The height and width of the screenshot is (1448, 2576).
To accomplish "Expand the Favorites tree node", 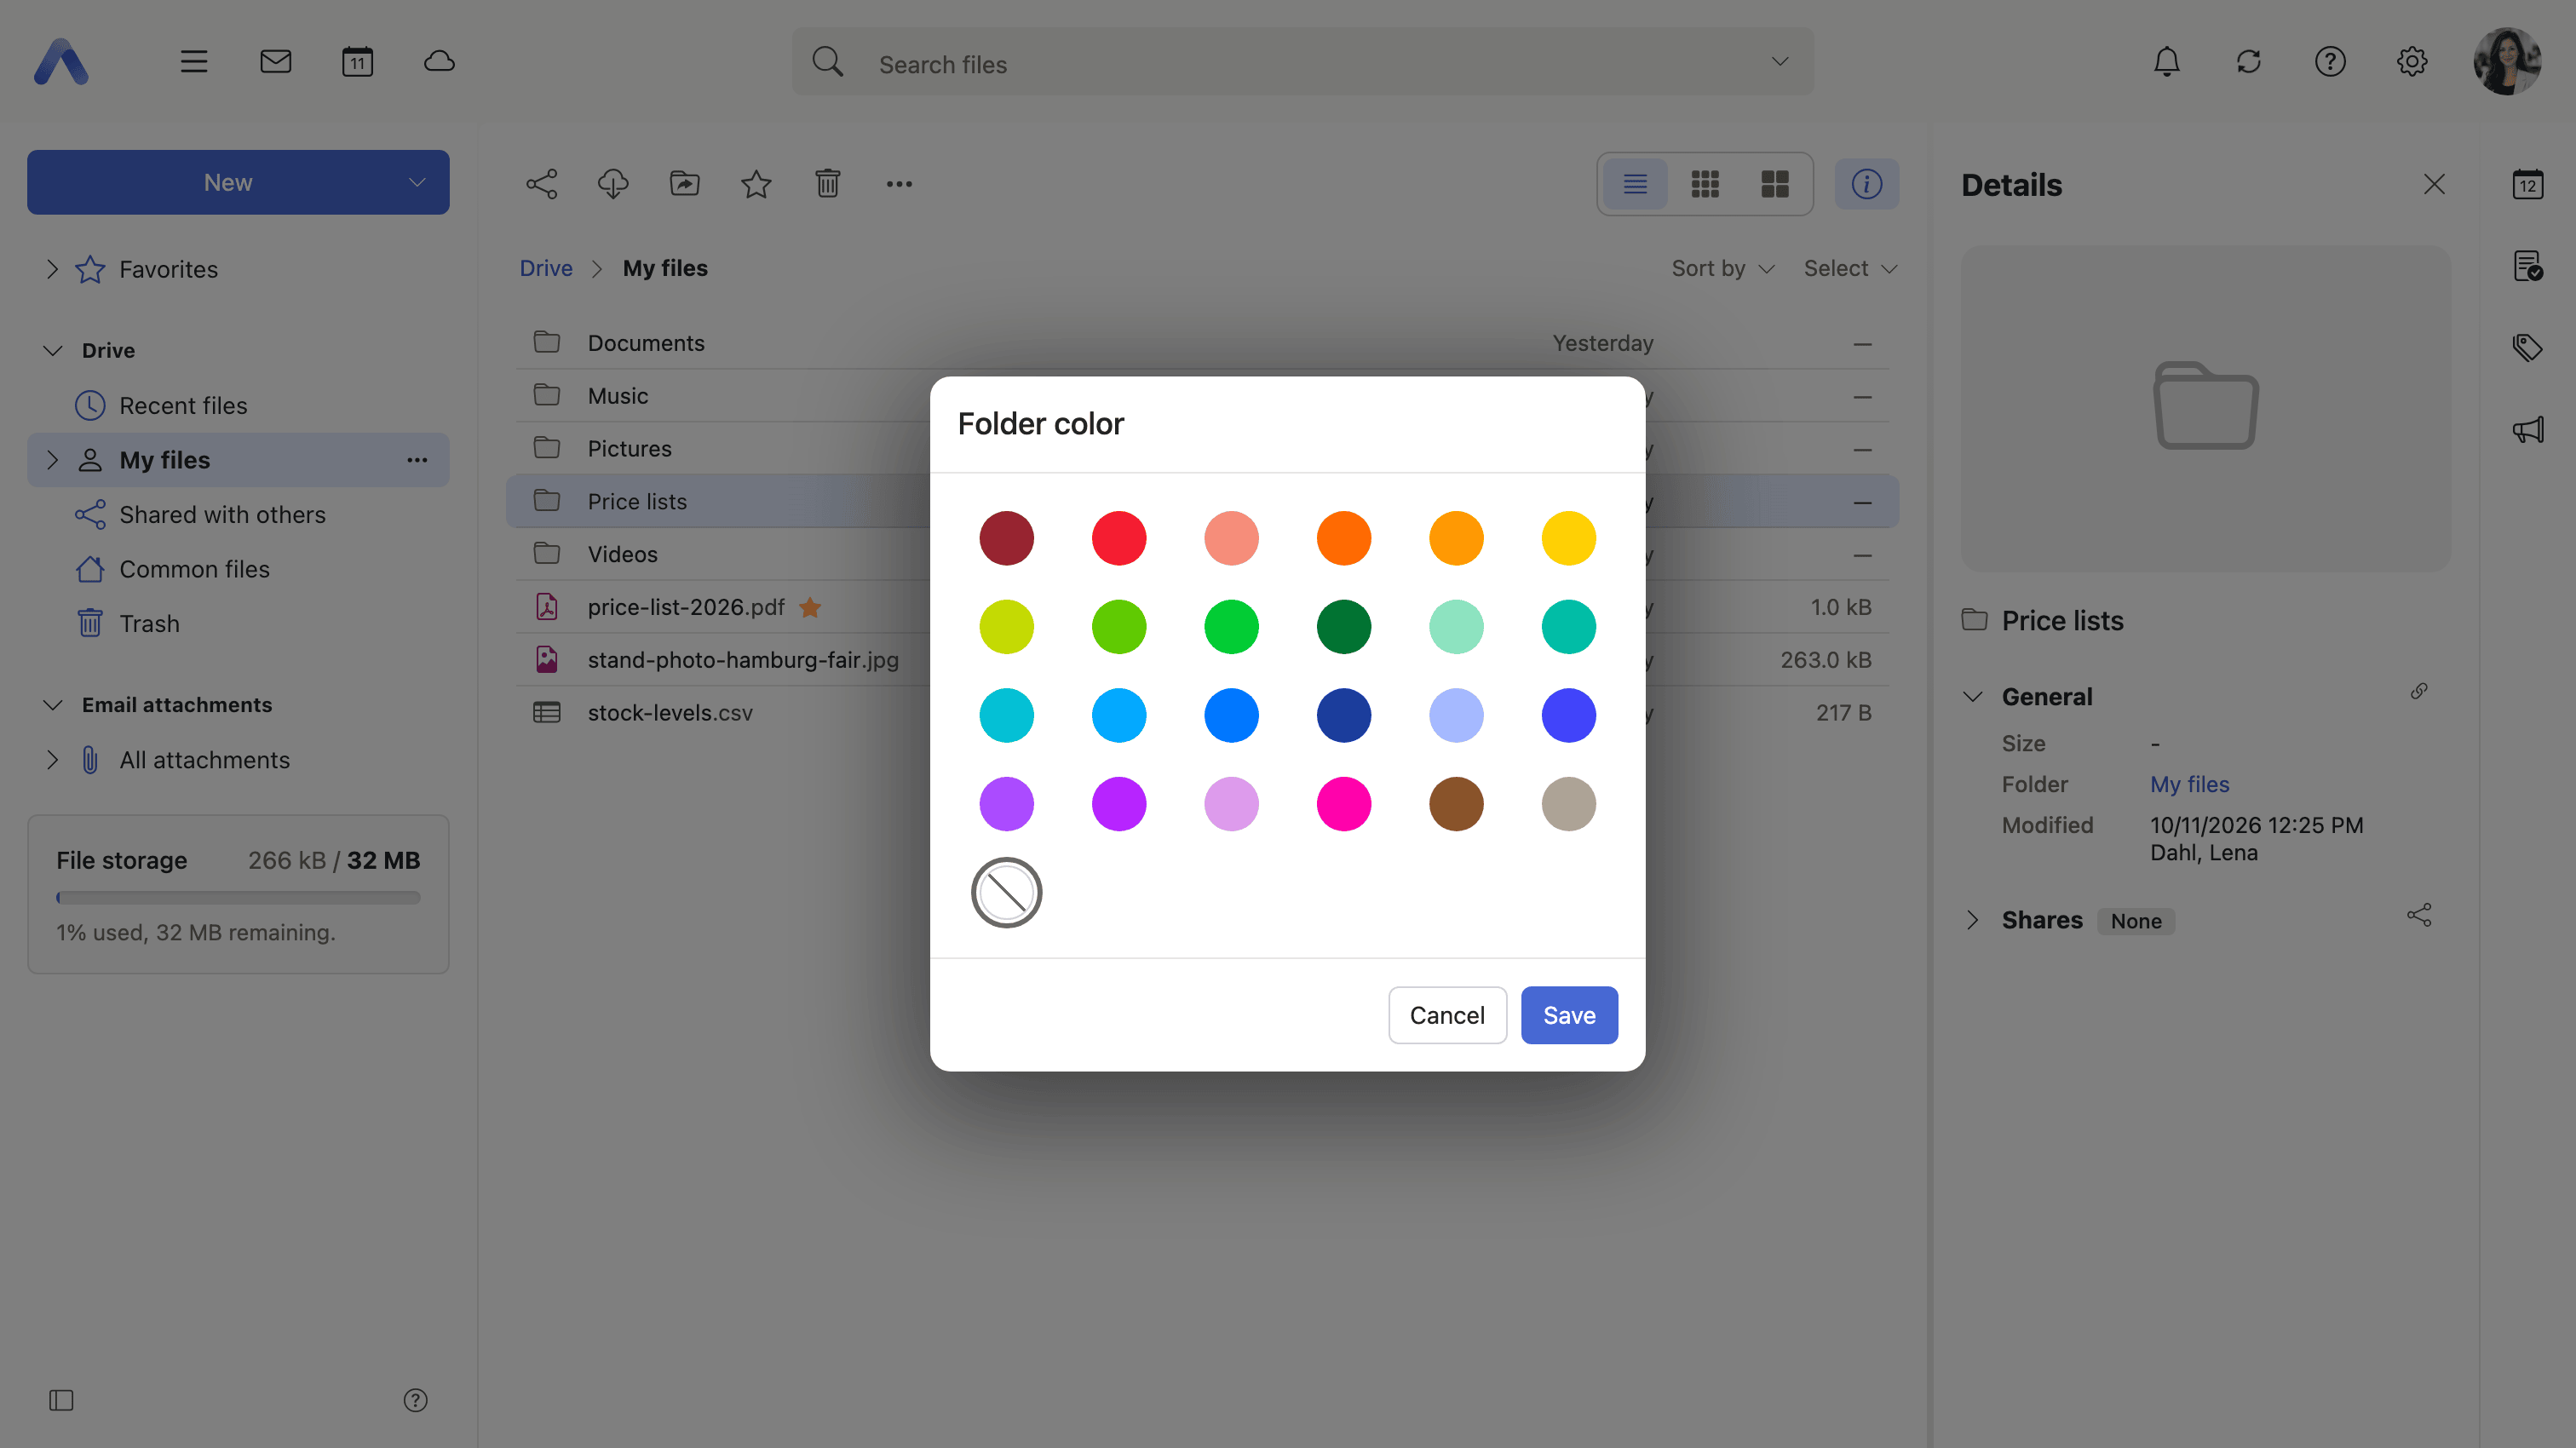I will coord(52,269).
